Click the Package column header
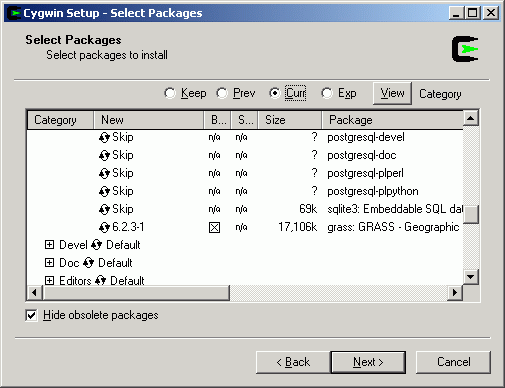Image resolution: width=505 pixels, height=388 pixels. [x=393, y=120]
